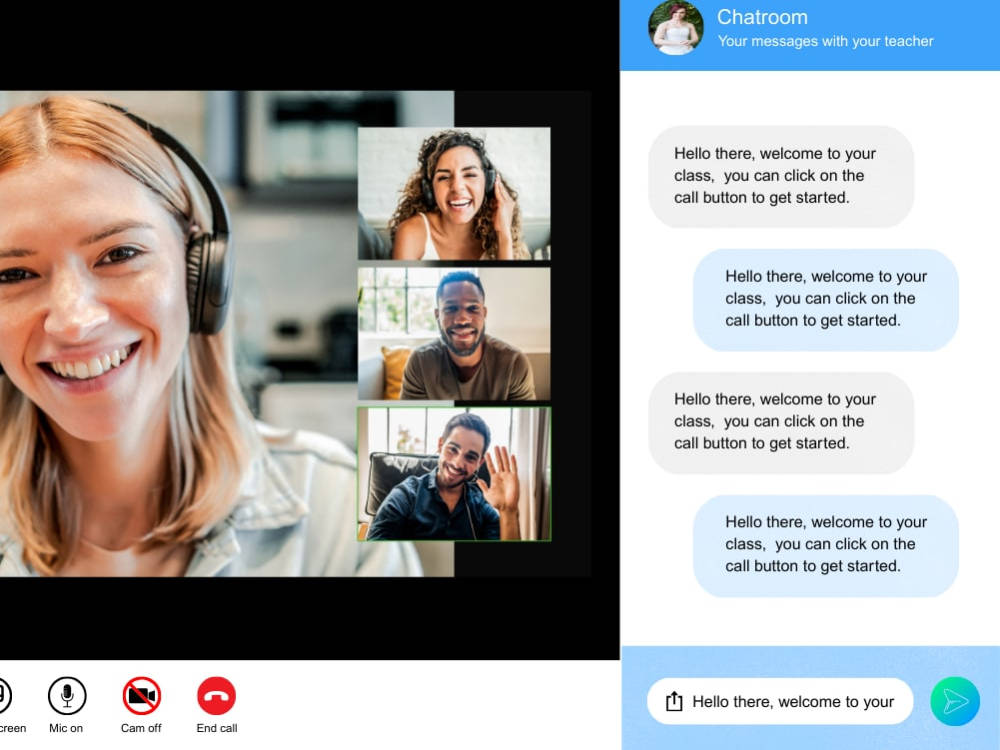Click the main video of the woman with headphones
The width and height of the screenshot is (1000, 750).
(179, 334)
